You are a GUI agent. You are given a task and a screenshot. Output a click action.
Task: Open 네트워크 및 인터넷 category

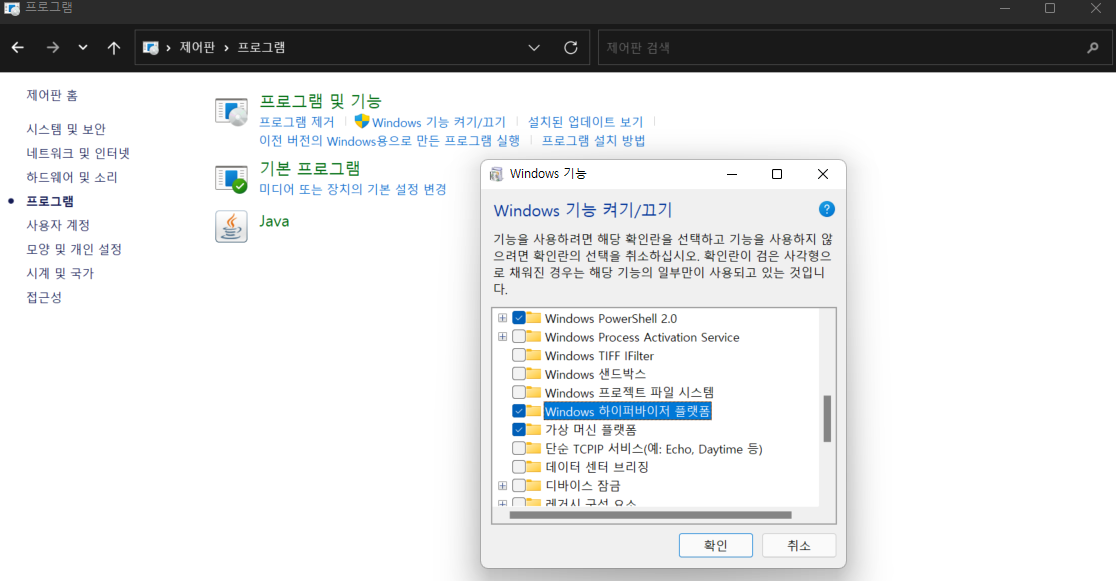point(78,153)
